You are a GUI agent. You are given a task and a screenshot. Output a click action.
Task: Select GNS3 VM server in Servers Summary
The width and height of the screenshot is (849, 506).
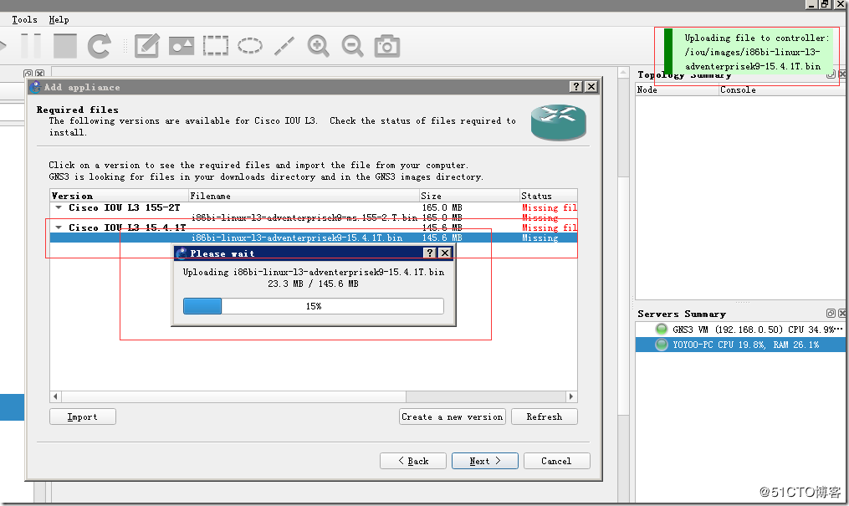740,329
